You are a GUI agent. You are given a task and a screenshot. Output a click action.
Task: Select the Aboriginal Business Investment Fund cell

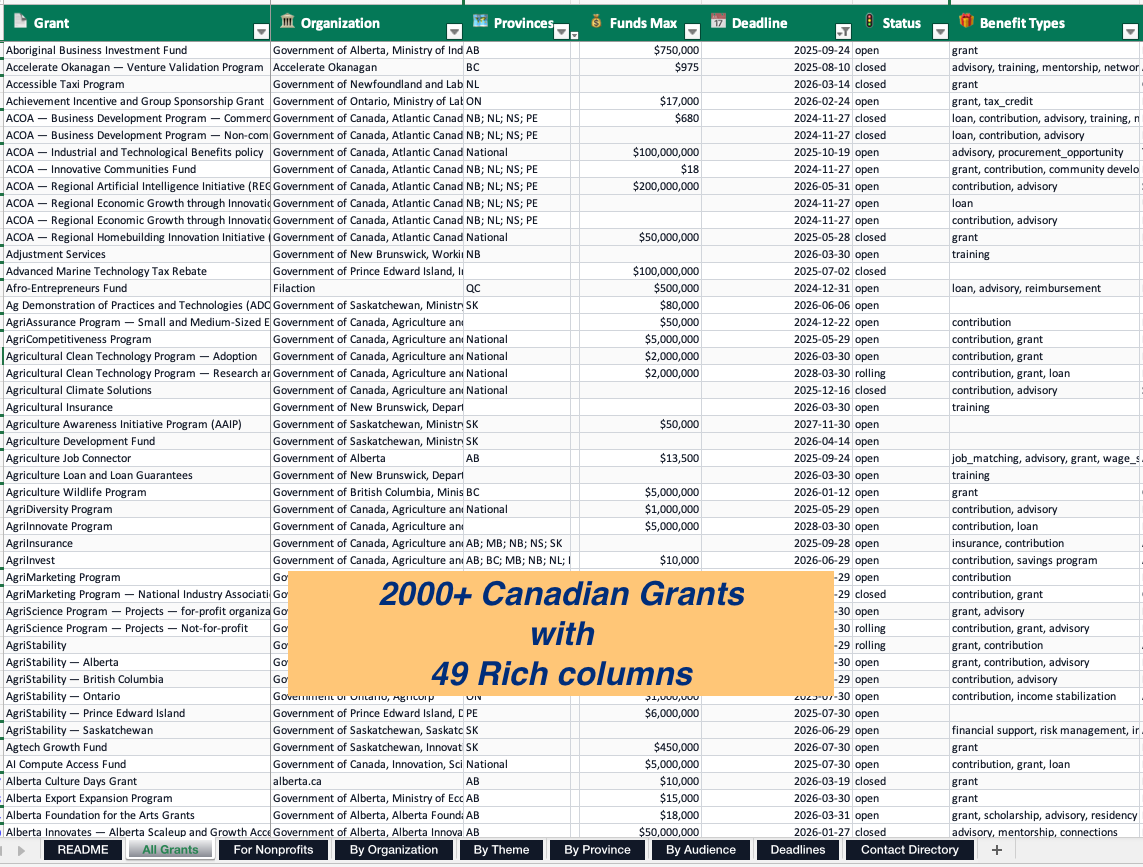(x=137, y=50)
